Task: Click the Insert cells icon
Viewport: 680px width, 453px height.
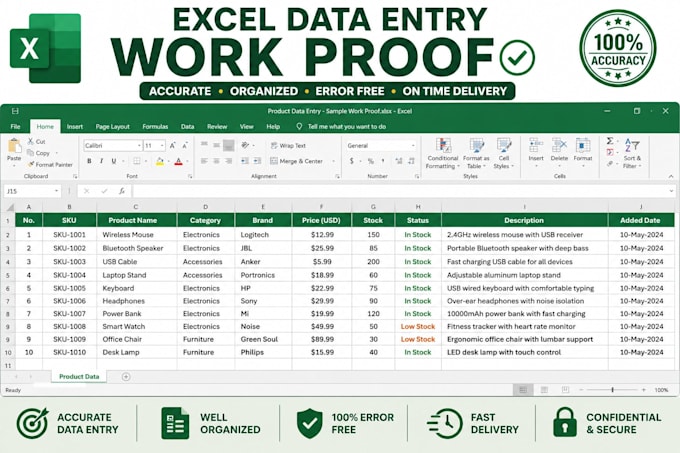Action: 536,146
